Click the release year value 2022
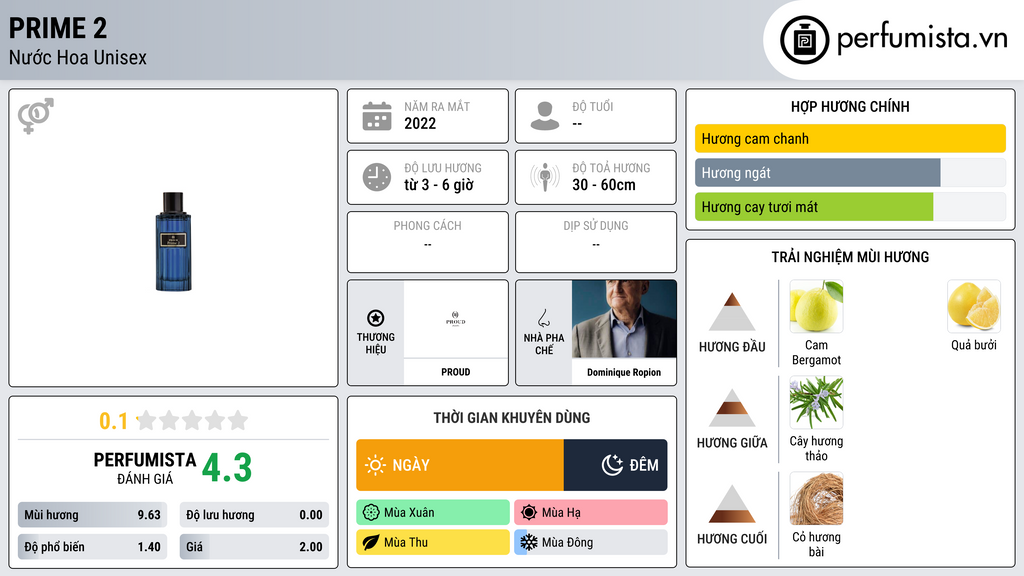Viewport: 1024px width, 576px height. coord(420,124)
